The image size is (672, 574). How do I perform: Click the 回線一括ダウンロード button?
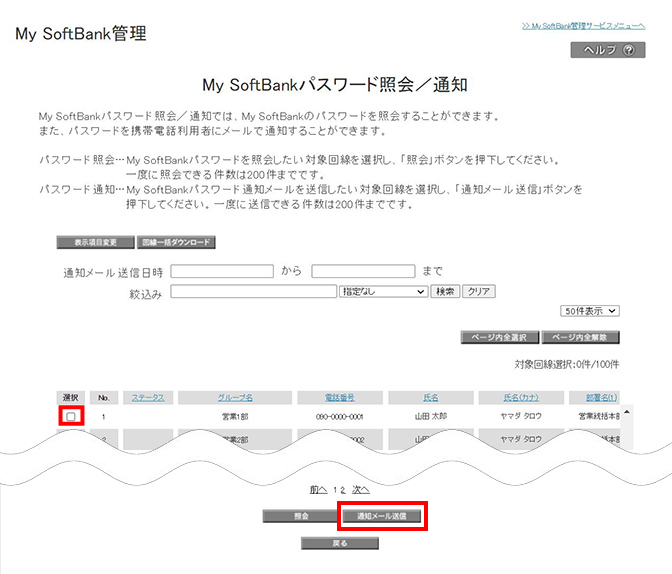pos(176,242)
